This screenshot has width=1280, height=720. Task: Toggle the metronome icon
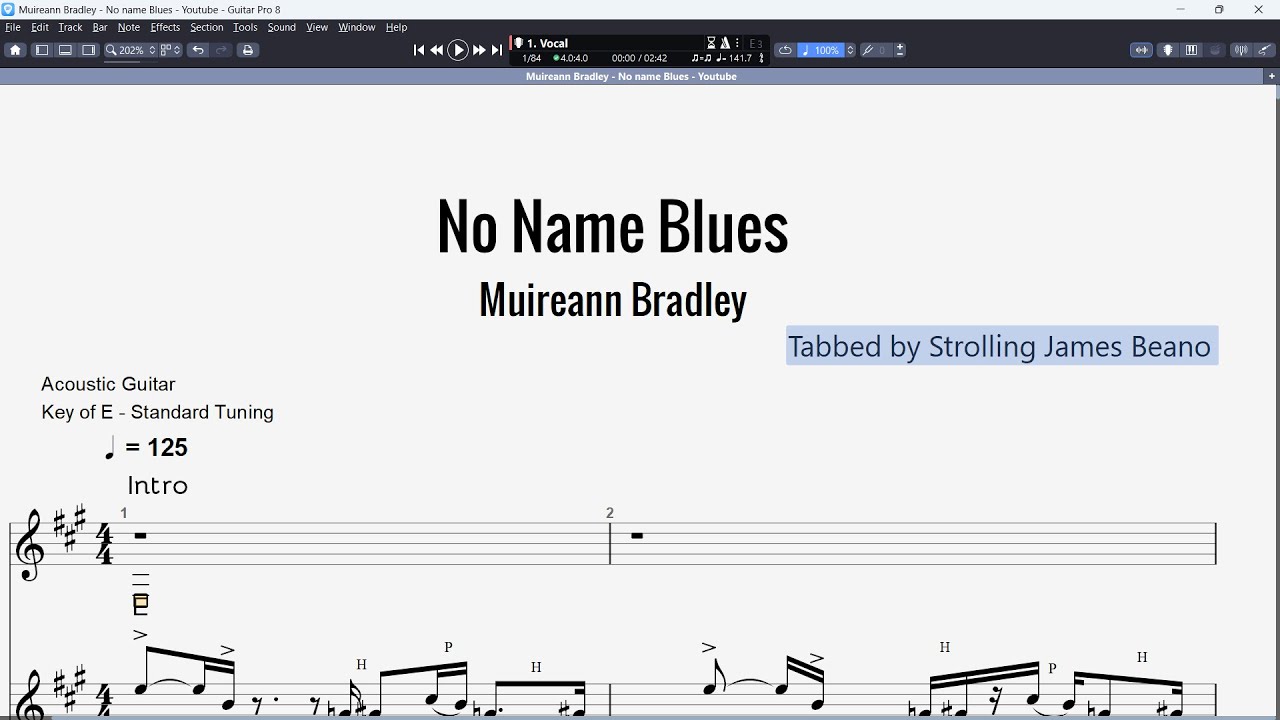tap(725, 43)
